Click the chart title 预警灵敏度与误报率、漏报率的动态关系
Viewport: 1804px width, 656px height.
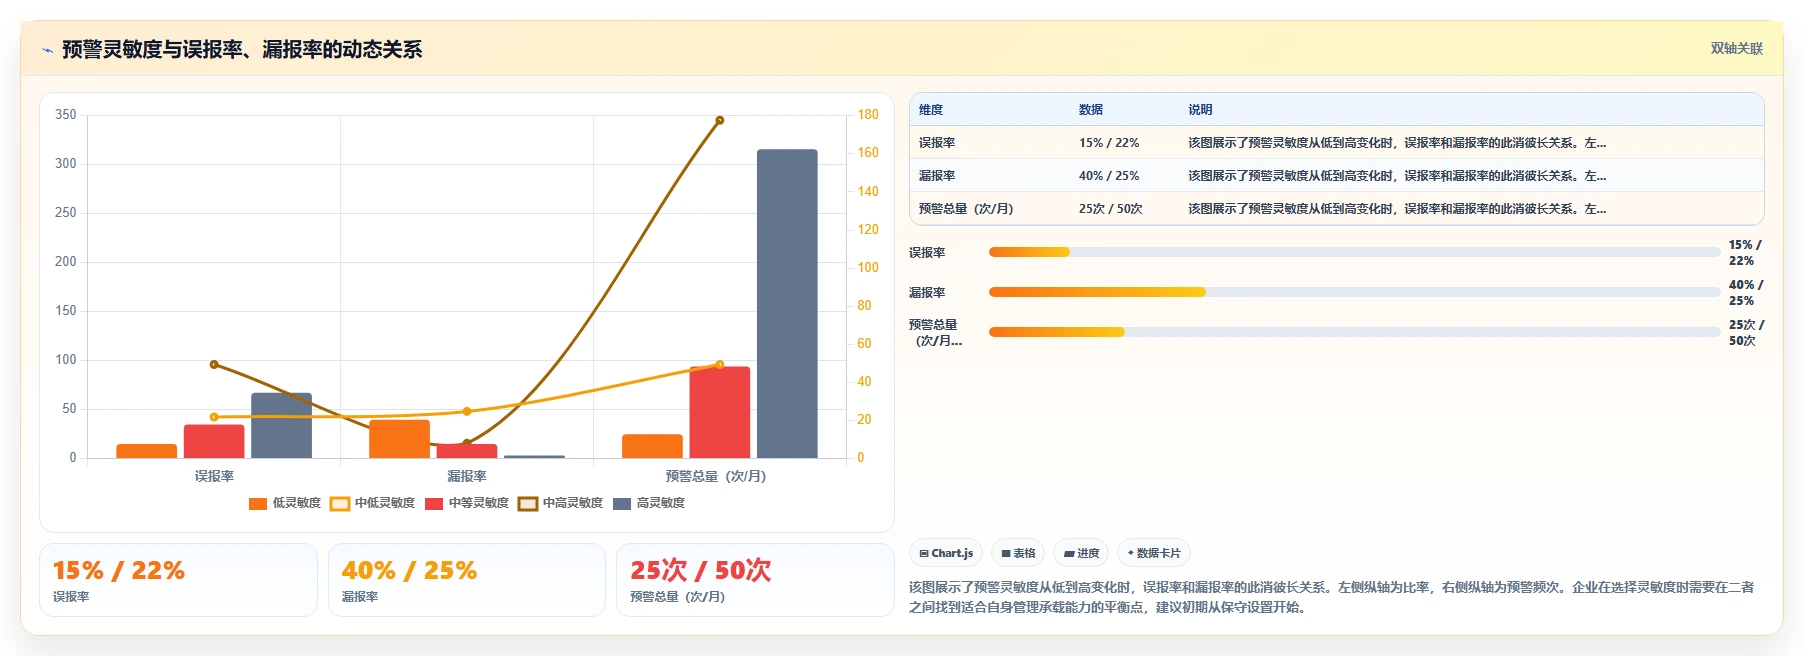[x=242, y=49]
